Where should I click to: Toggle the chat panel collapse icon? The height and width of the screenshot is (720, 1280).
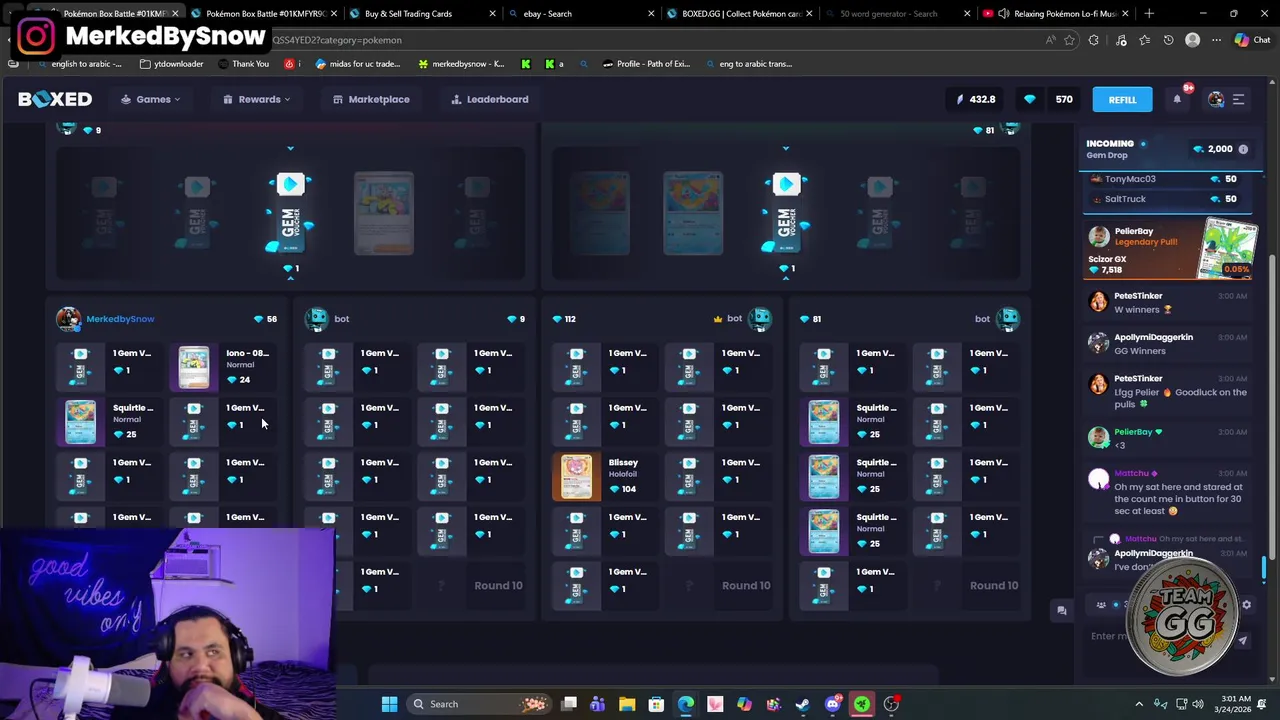(1062, 610)
